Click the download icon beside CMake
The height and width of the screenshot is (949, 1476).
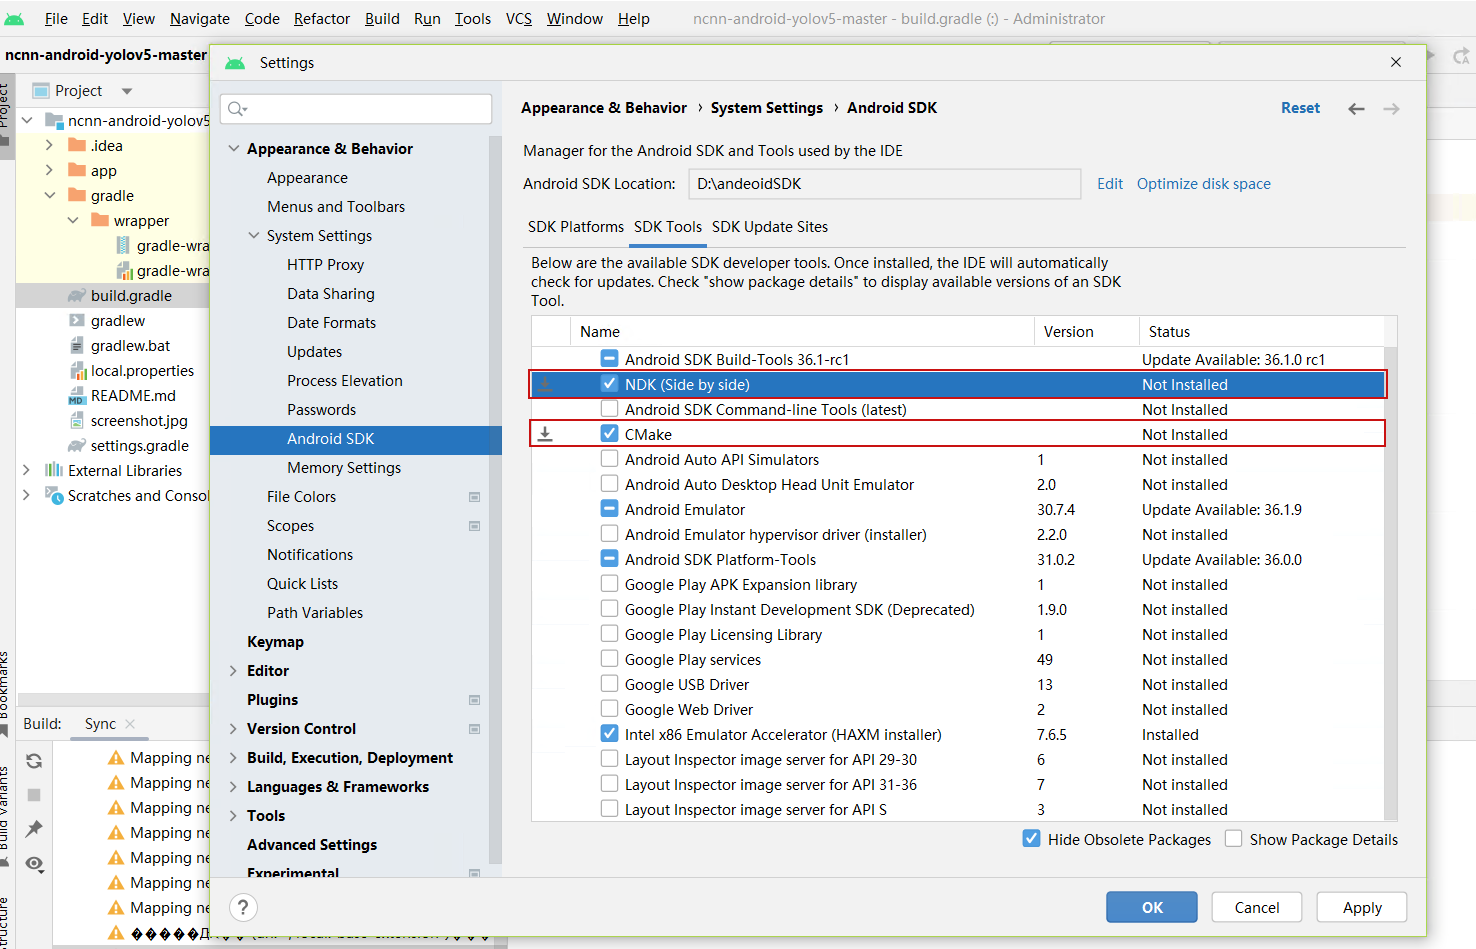[545, 434]
